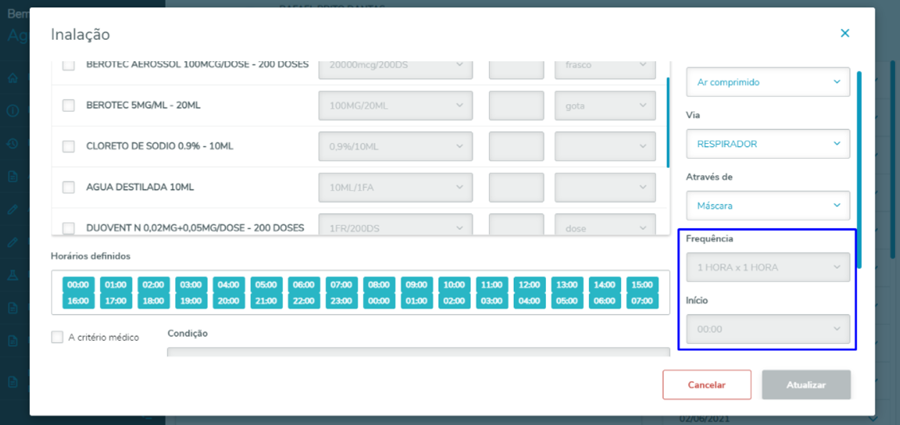Click the BEROTEC 5MG/ML - 20ML medication name

(x=143, y=105)
